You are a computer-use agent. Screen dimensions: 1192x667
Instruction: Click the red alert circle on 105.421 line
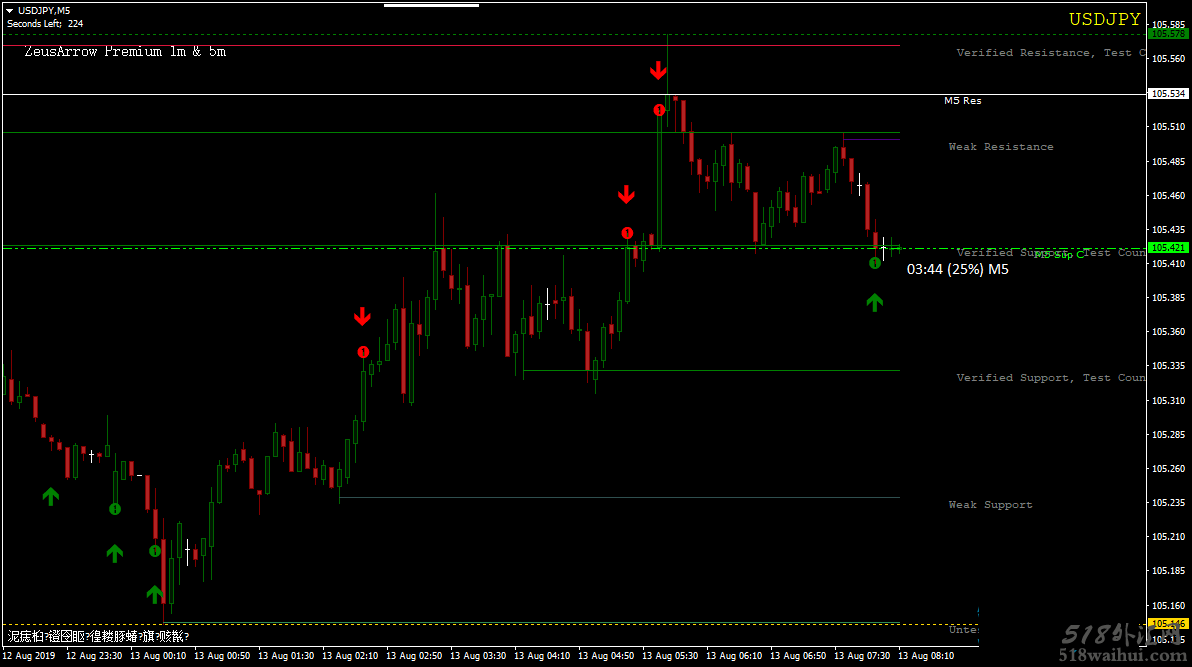627,233
